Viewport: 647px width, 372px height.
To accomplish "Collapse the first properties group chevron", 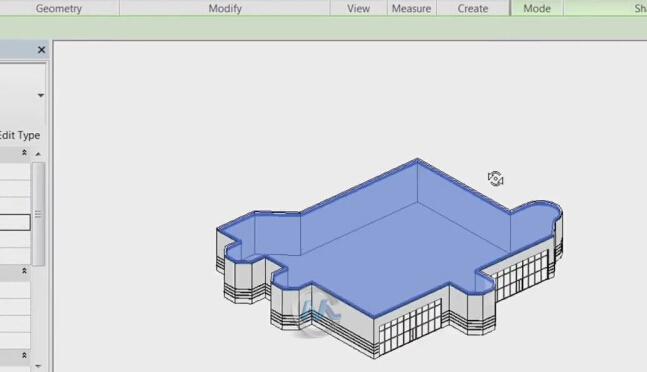I will (x=24, y=153).
